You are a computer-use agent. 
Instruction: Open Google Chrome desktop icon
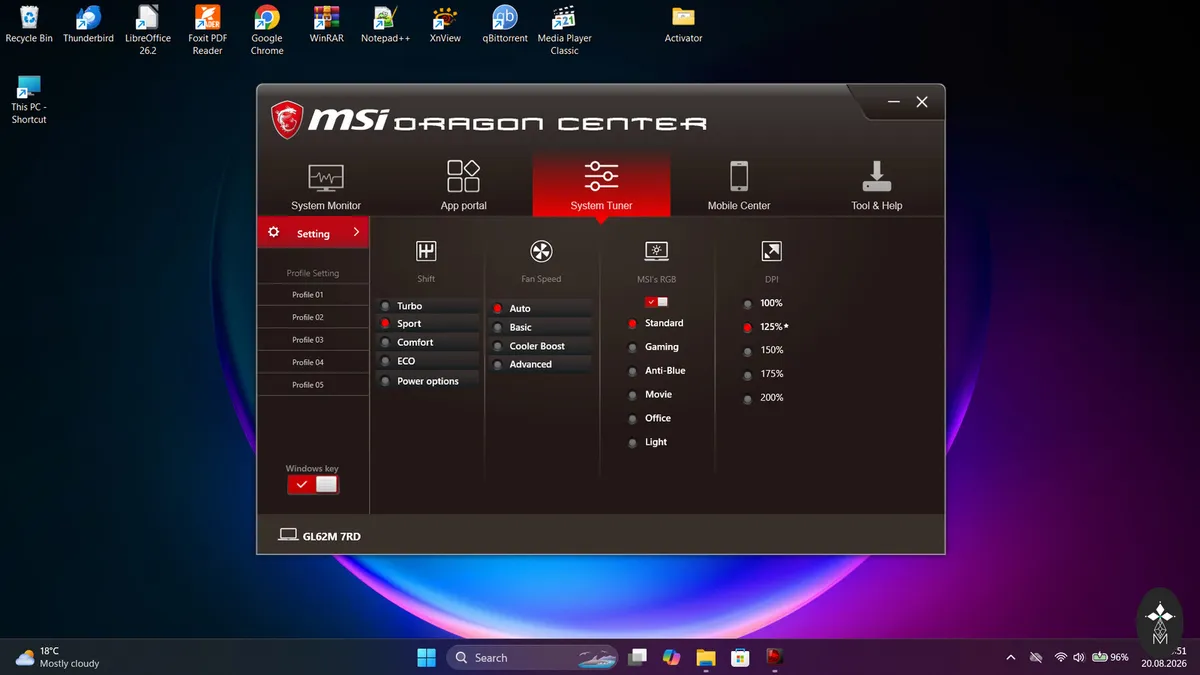coord(267,30)
